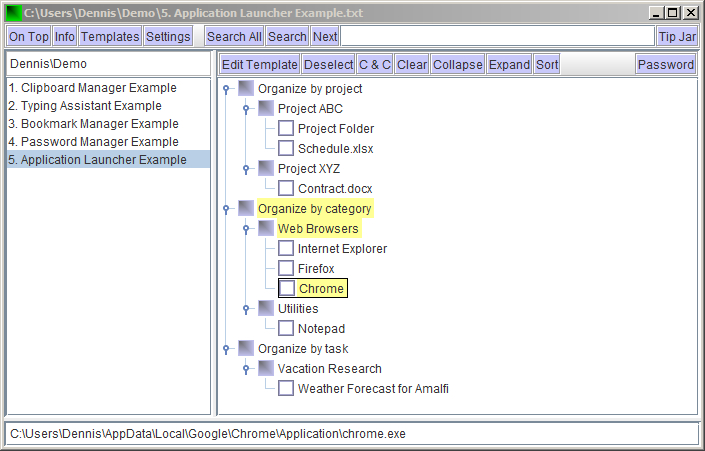Open 2. Typing Assistant Example template
This screenshot has height=451, width=705.
point(108,106)
